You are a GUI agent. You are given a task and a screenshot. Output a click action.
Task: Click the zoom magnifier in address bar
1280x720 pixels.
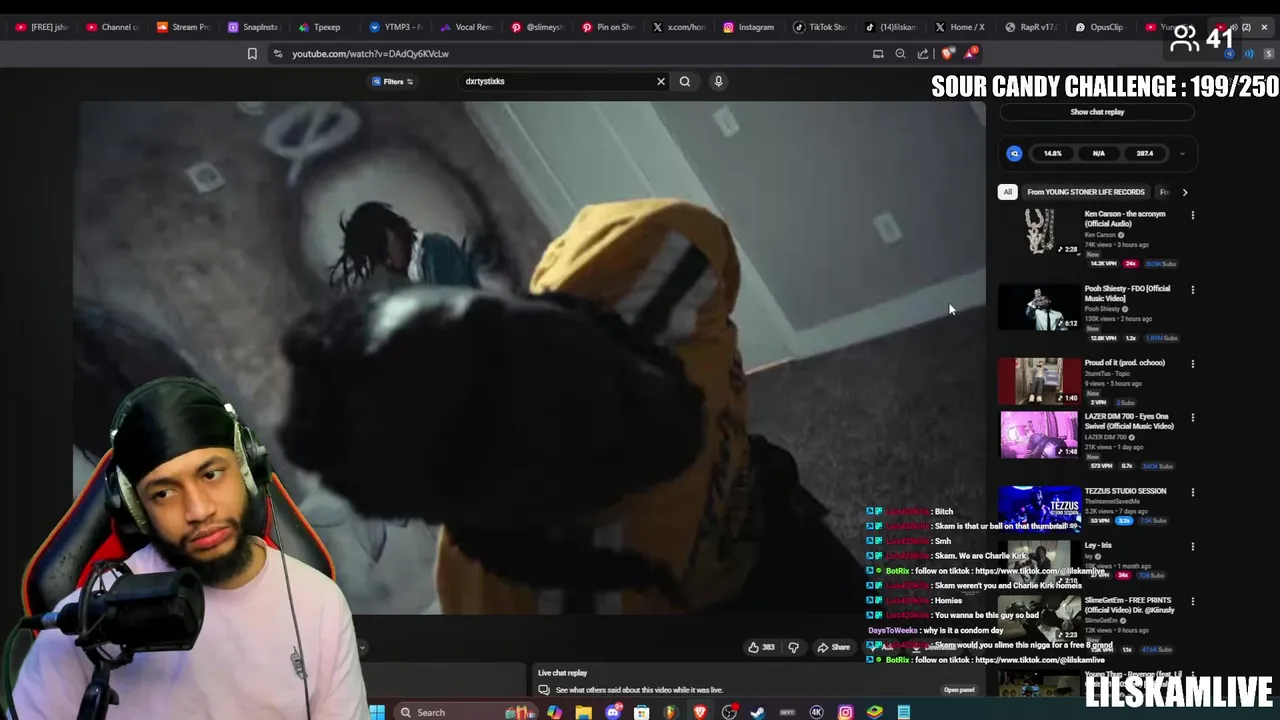tap(900, 54)
